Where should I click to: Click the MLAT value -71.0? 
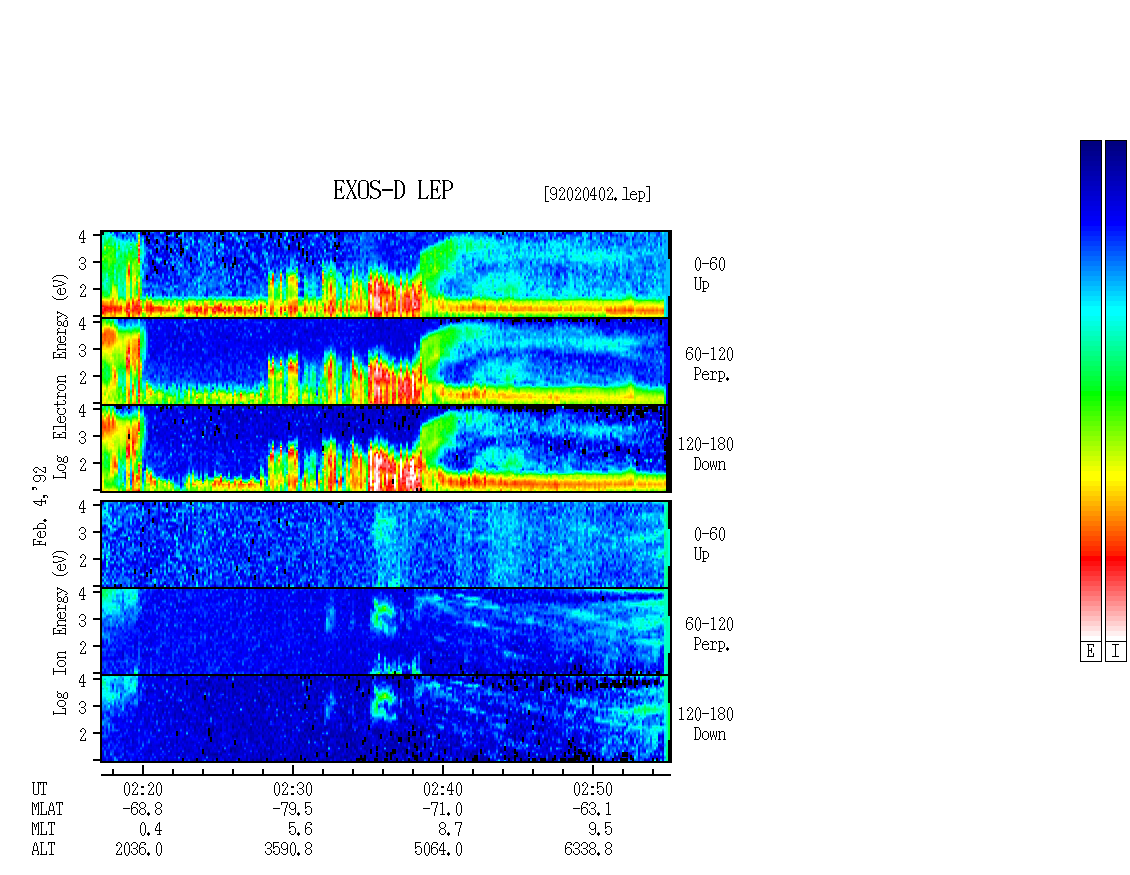[442, 809]
